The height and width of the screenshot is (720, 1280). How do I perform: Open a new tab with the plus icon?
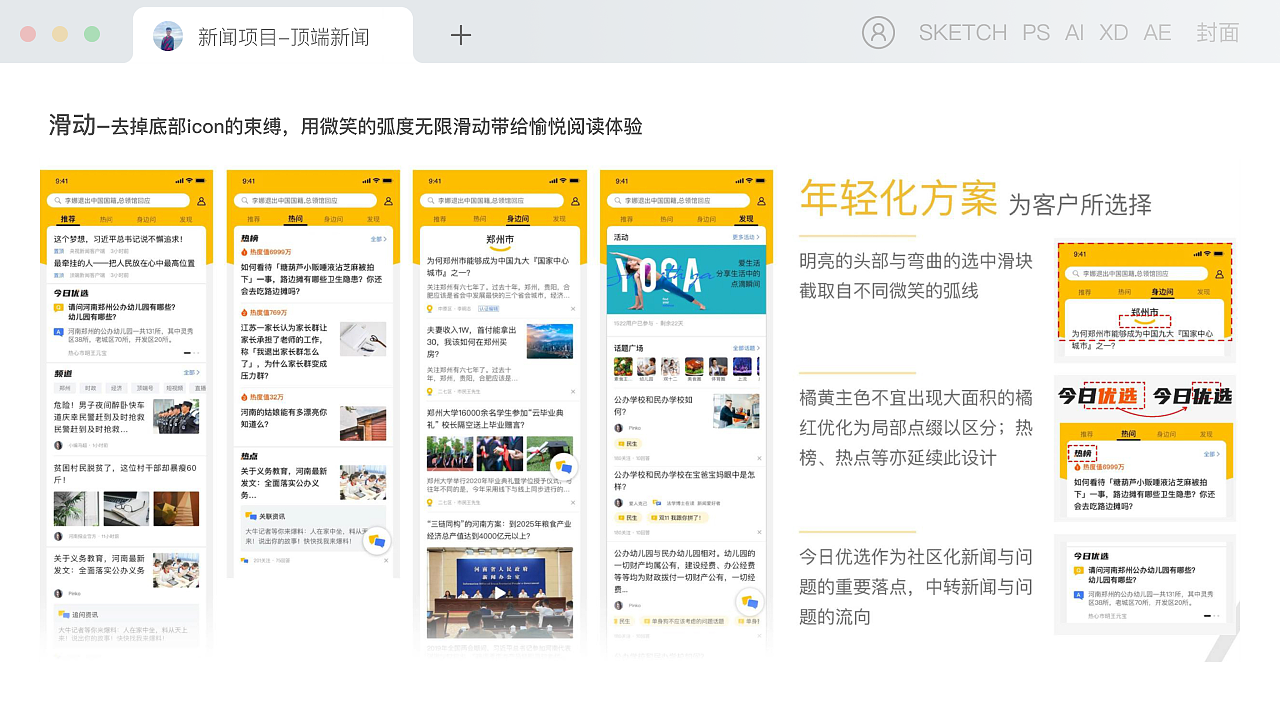point(460,36)
